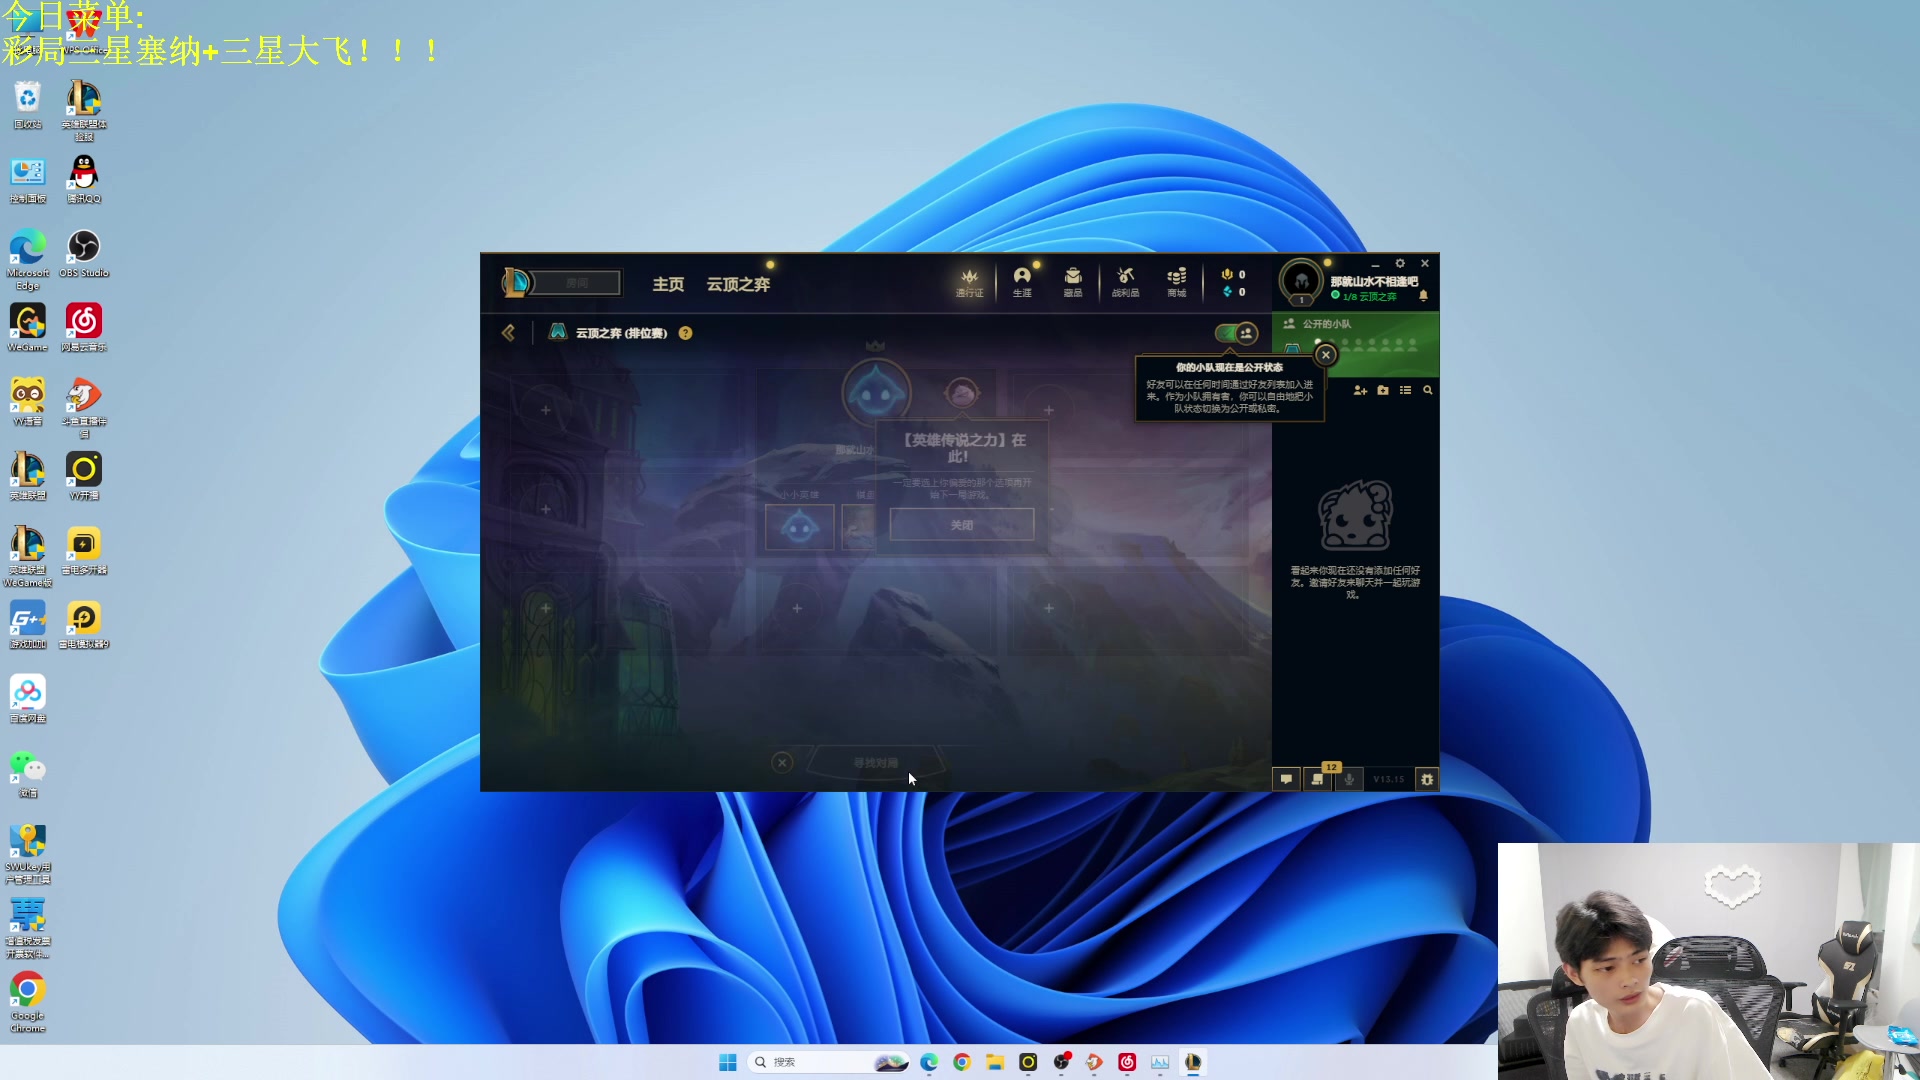Image resolution: width=1920 pixels, height=1080 pixels.
Task: Click the bug report icon
Action: pos(1427,779)
